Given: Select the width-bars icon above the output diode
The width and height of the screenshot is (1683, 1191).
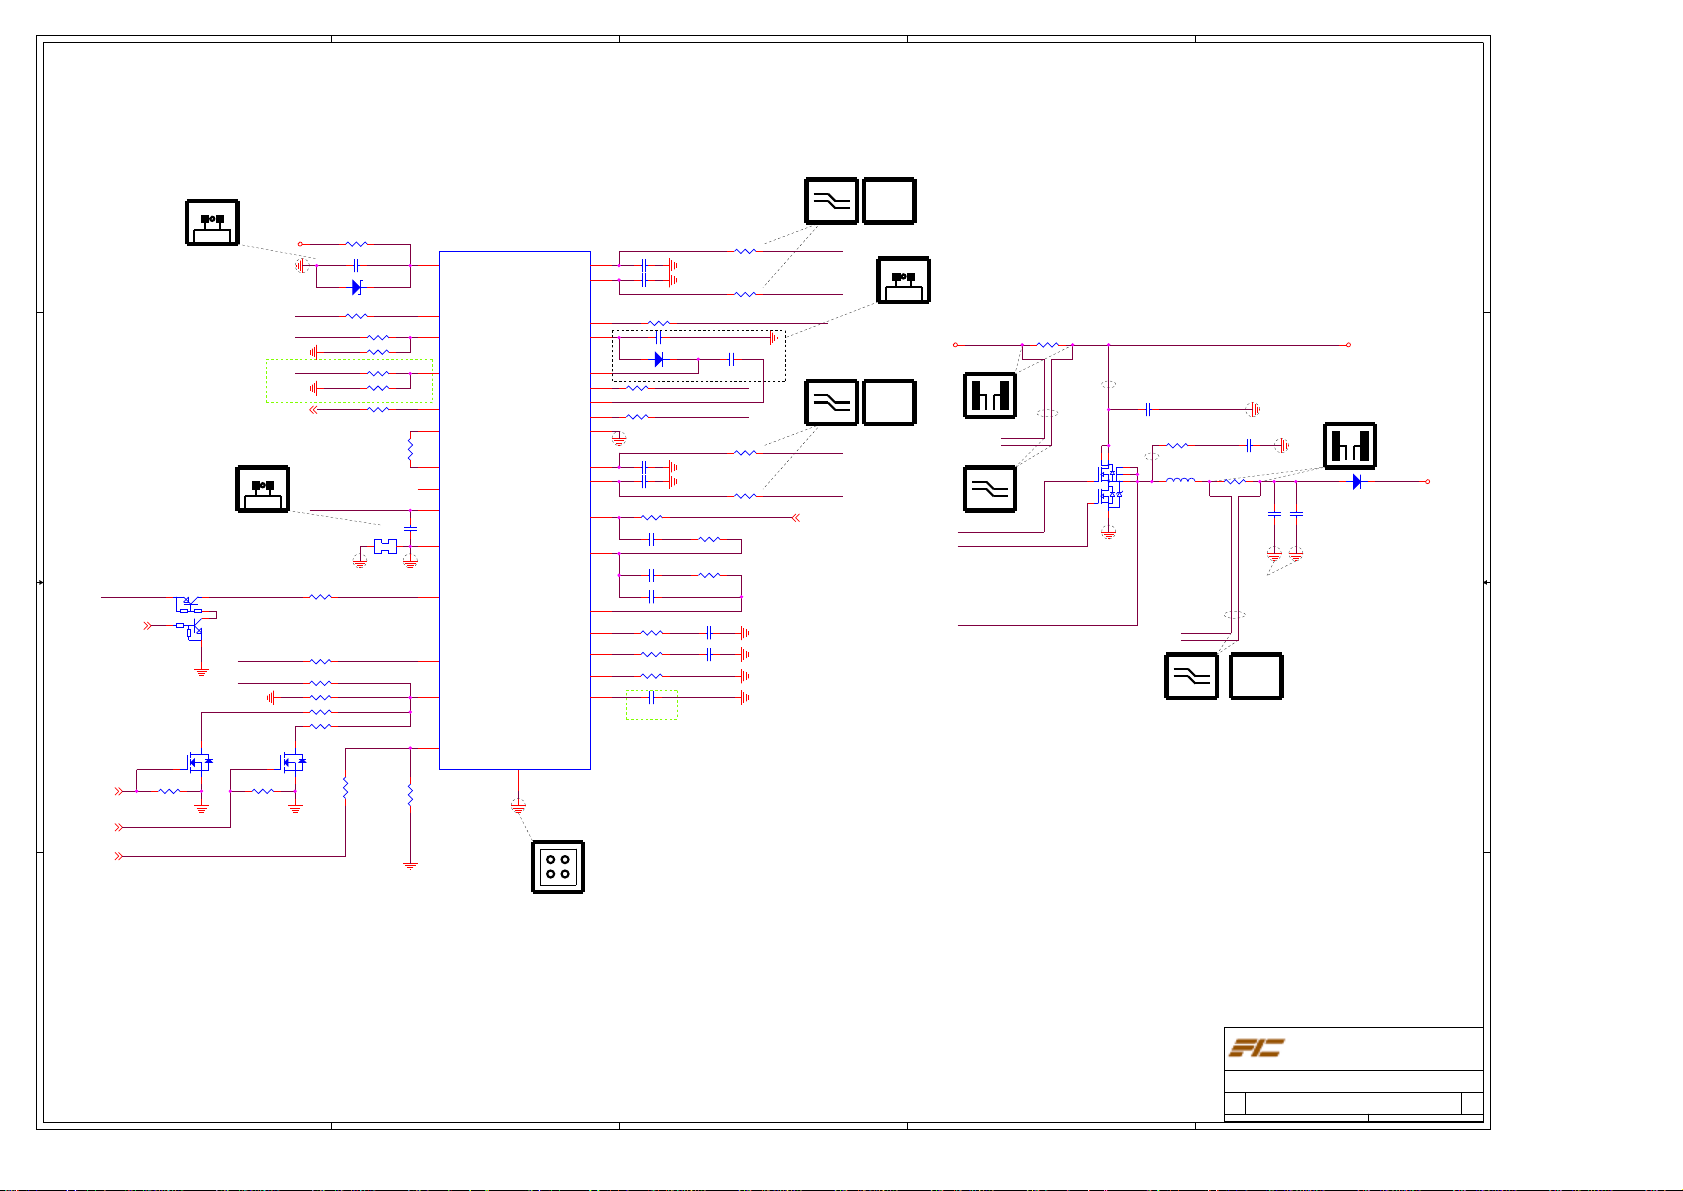Looking at the screenshot, I should (x=1350, y=446).
